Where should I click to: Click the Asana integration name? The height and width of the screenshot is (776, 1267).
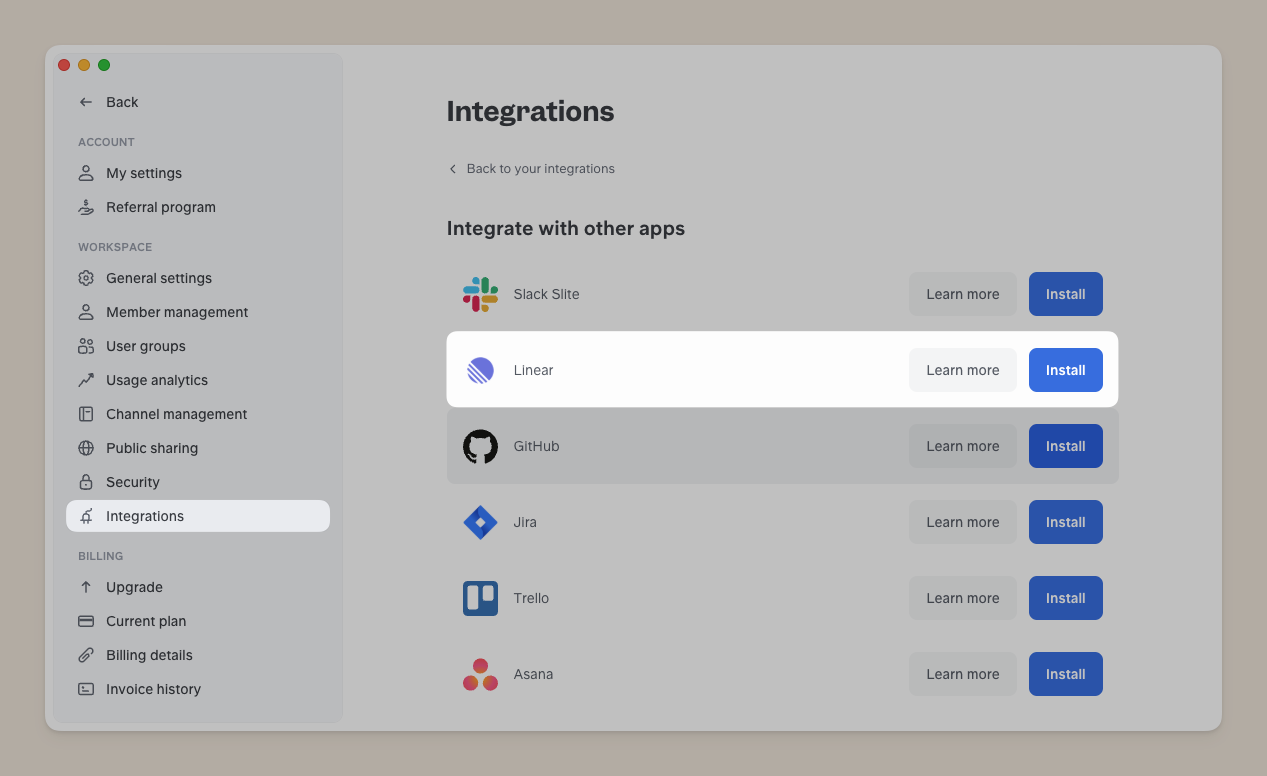click(x=533, y=674)
